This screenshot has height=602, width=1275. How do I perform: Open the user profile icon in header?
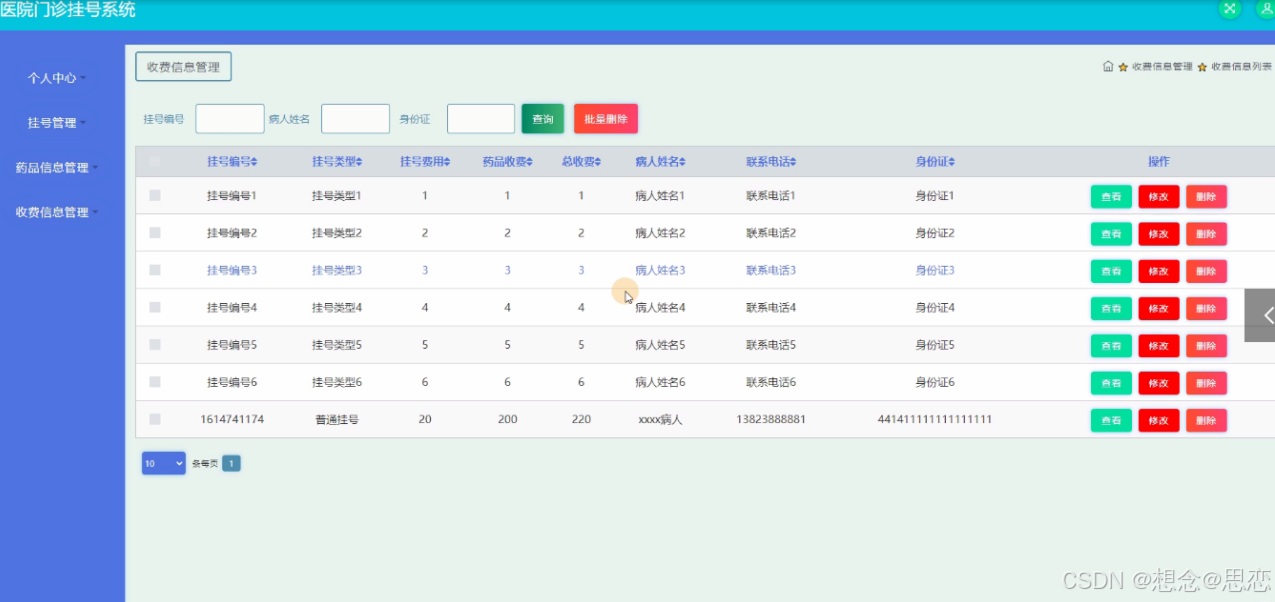pos(1265,8)
